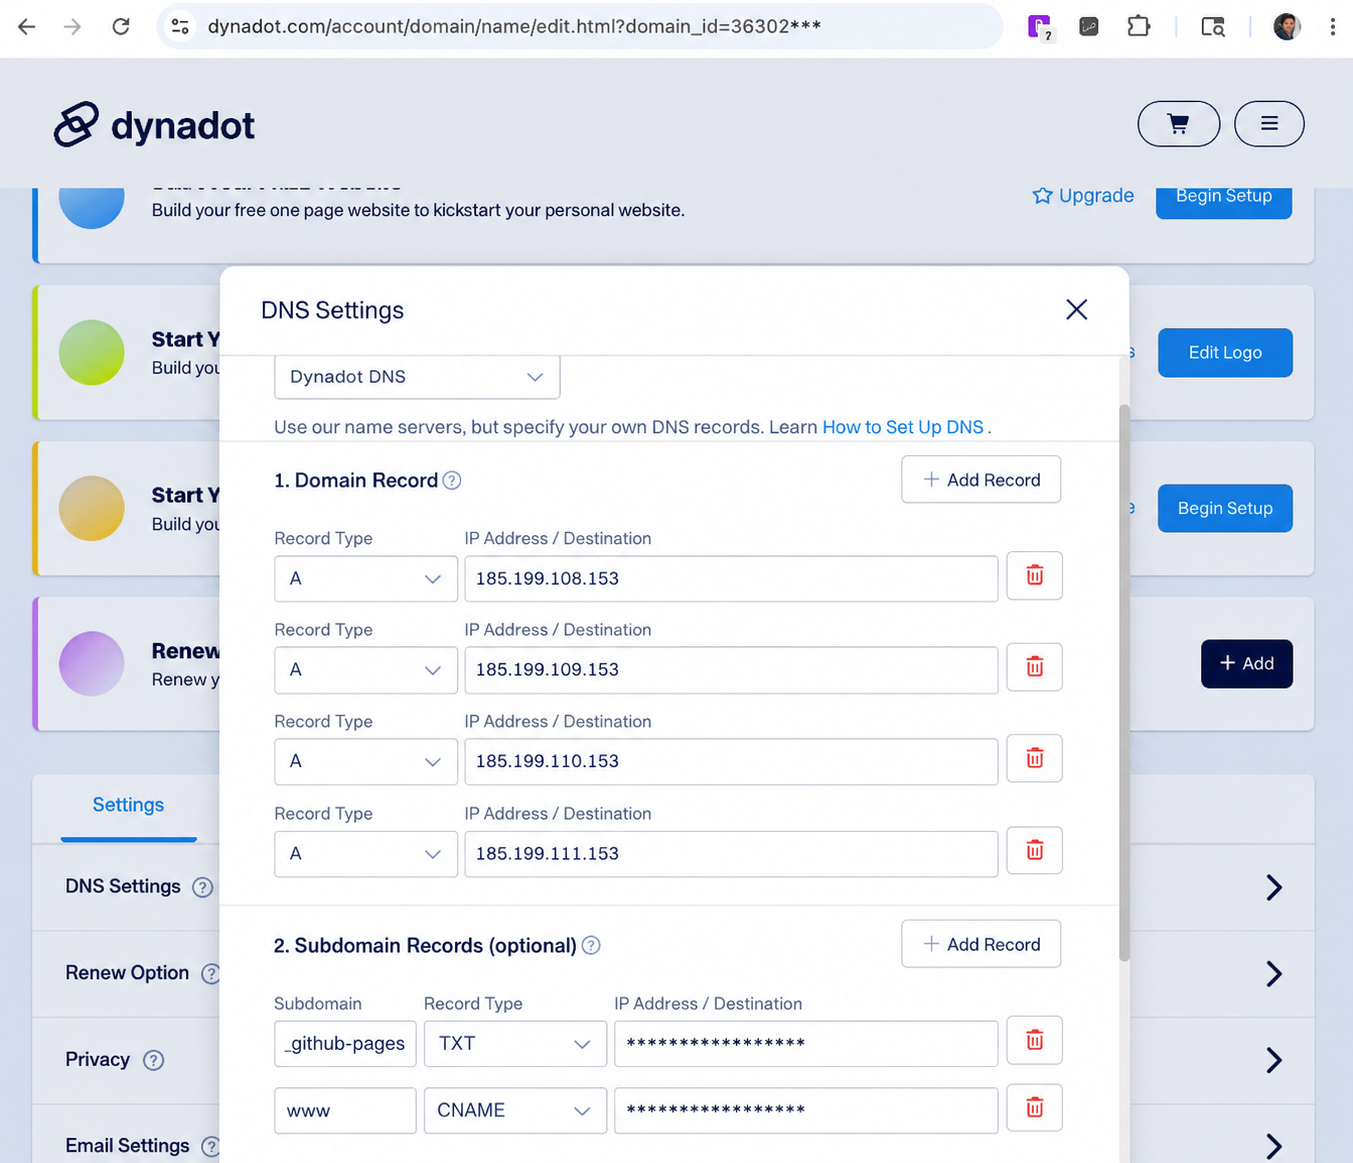Viewport: 1353px width, 1163px height.
Task: Switch to the Settings tab
Action: (x=128, y=805)
